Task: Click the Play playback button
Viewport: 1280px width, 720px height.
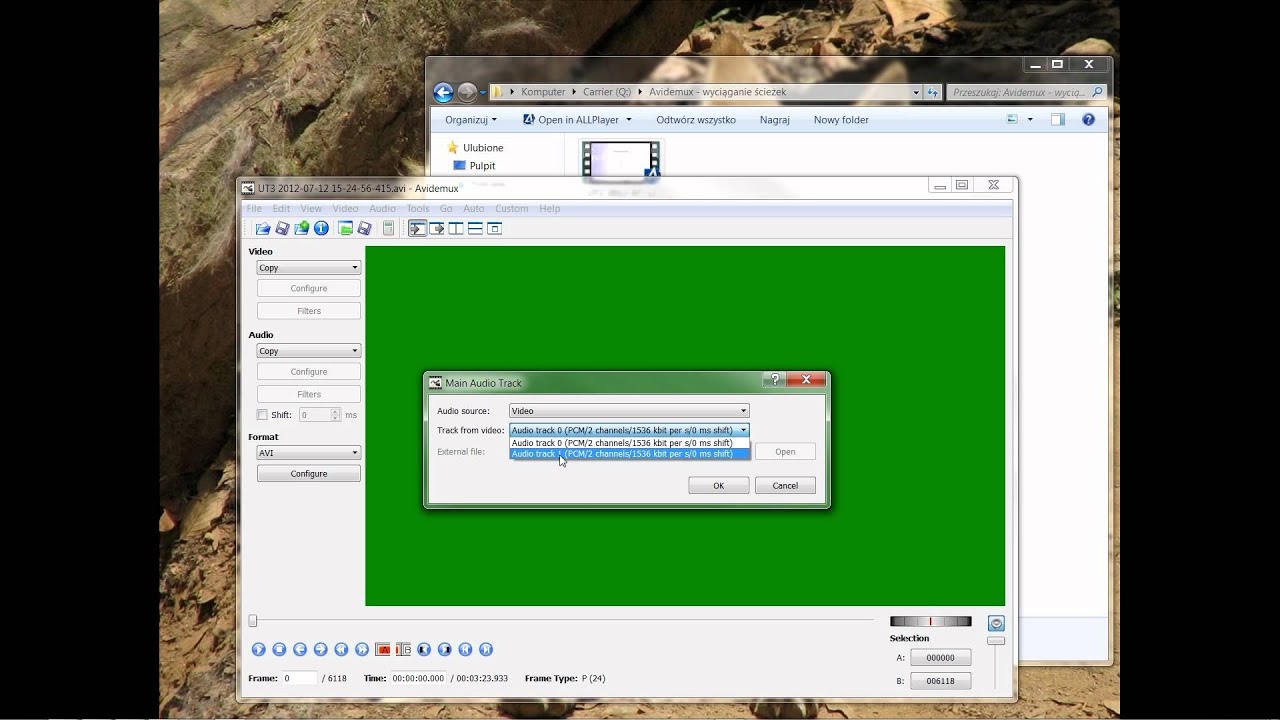Action: (x=258, y=650)
